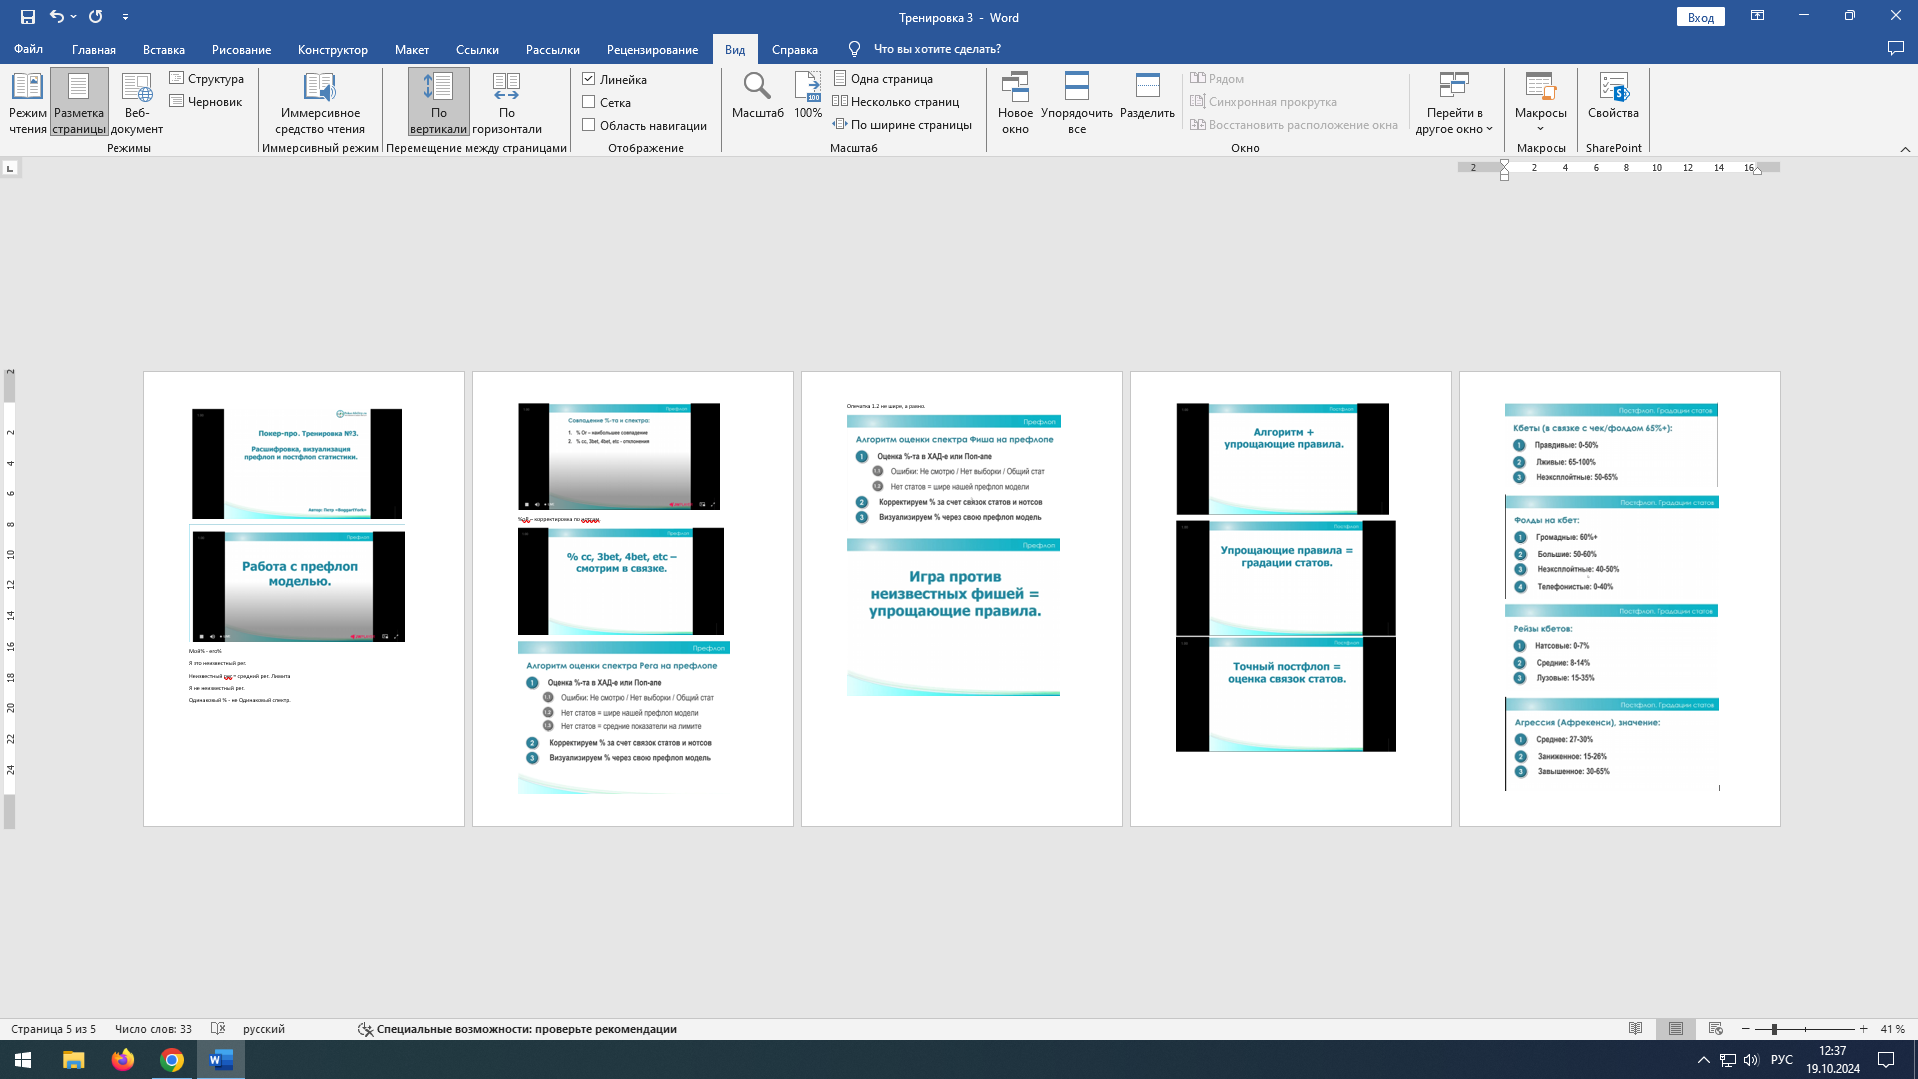This screenshot has height=1079, width=1918.
Task: Click zoom in plus button
Action: click(x=1863, y=1029)
